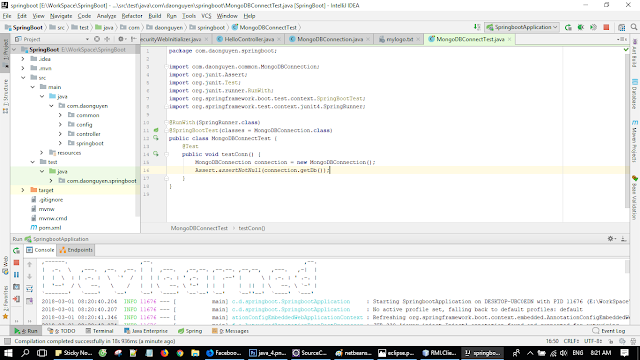Open Run panel settings gear
640x360 pixels.
(611, 239)
